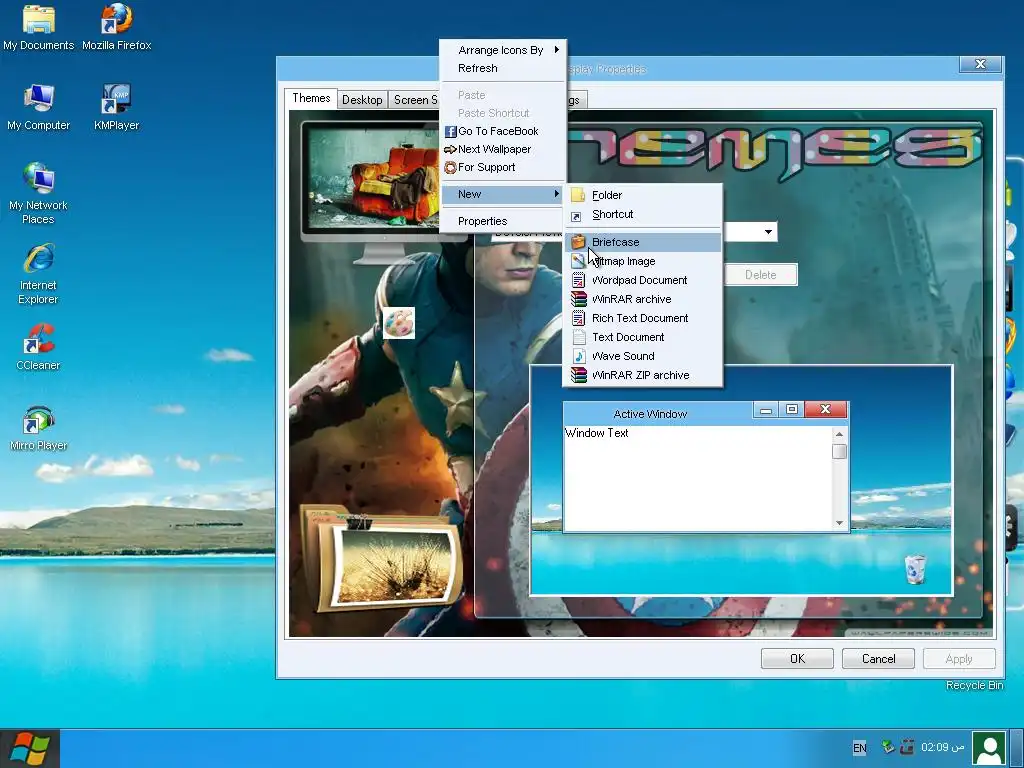Click the monitor wallpaper preview thumbnail
The height and width of the screenshot is (768, 1024).
point(371,176)
